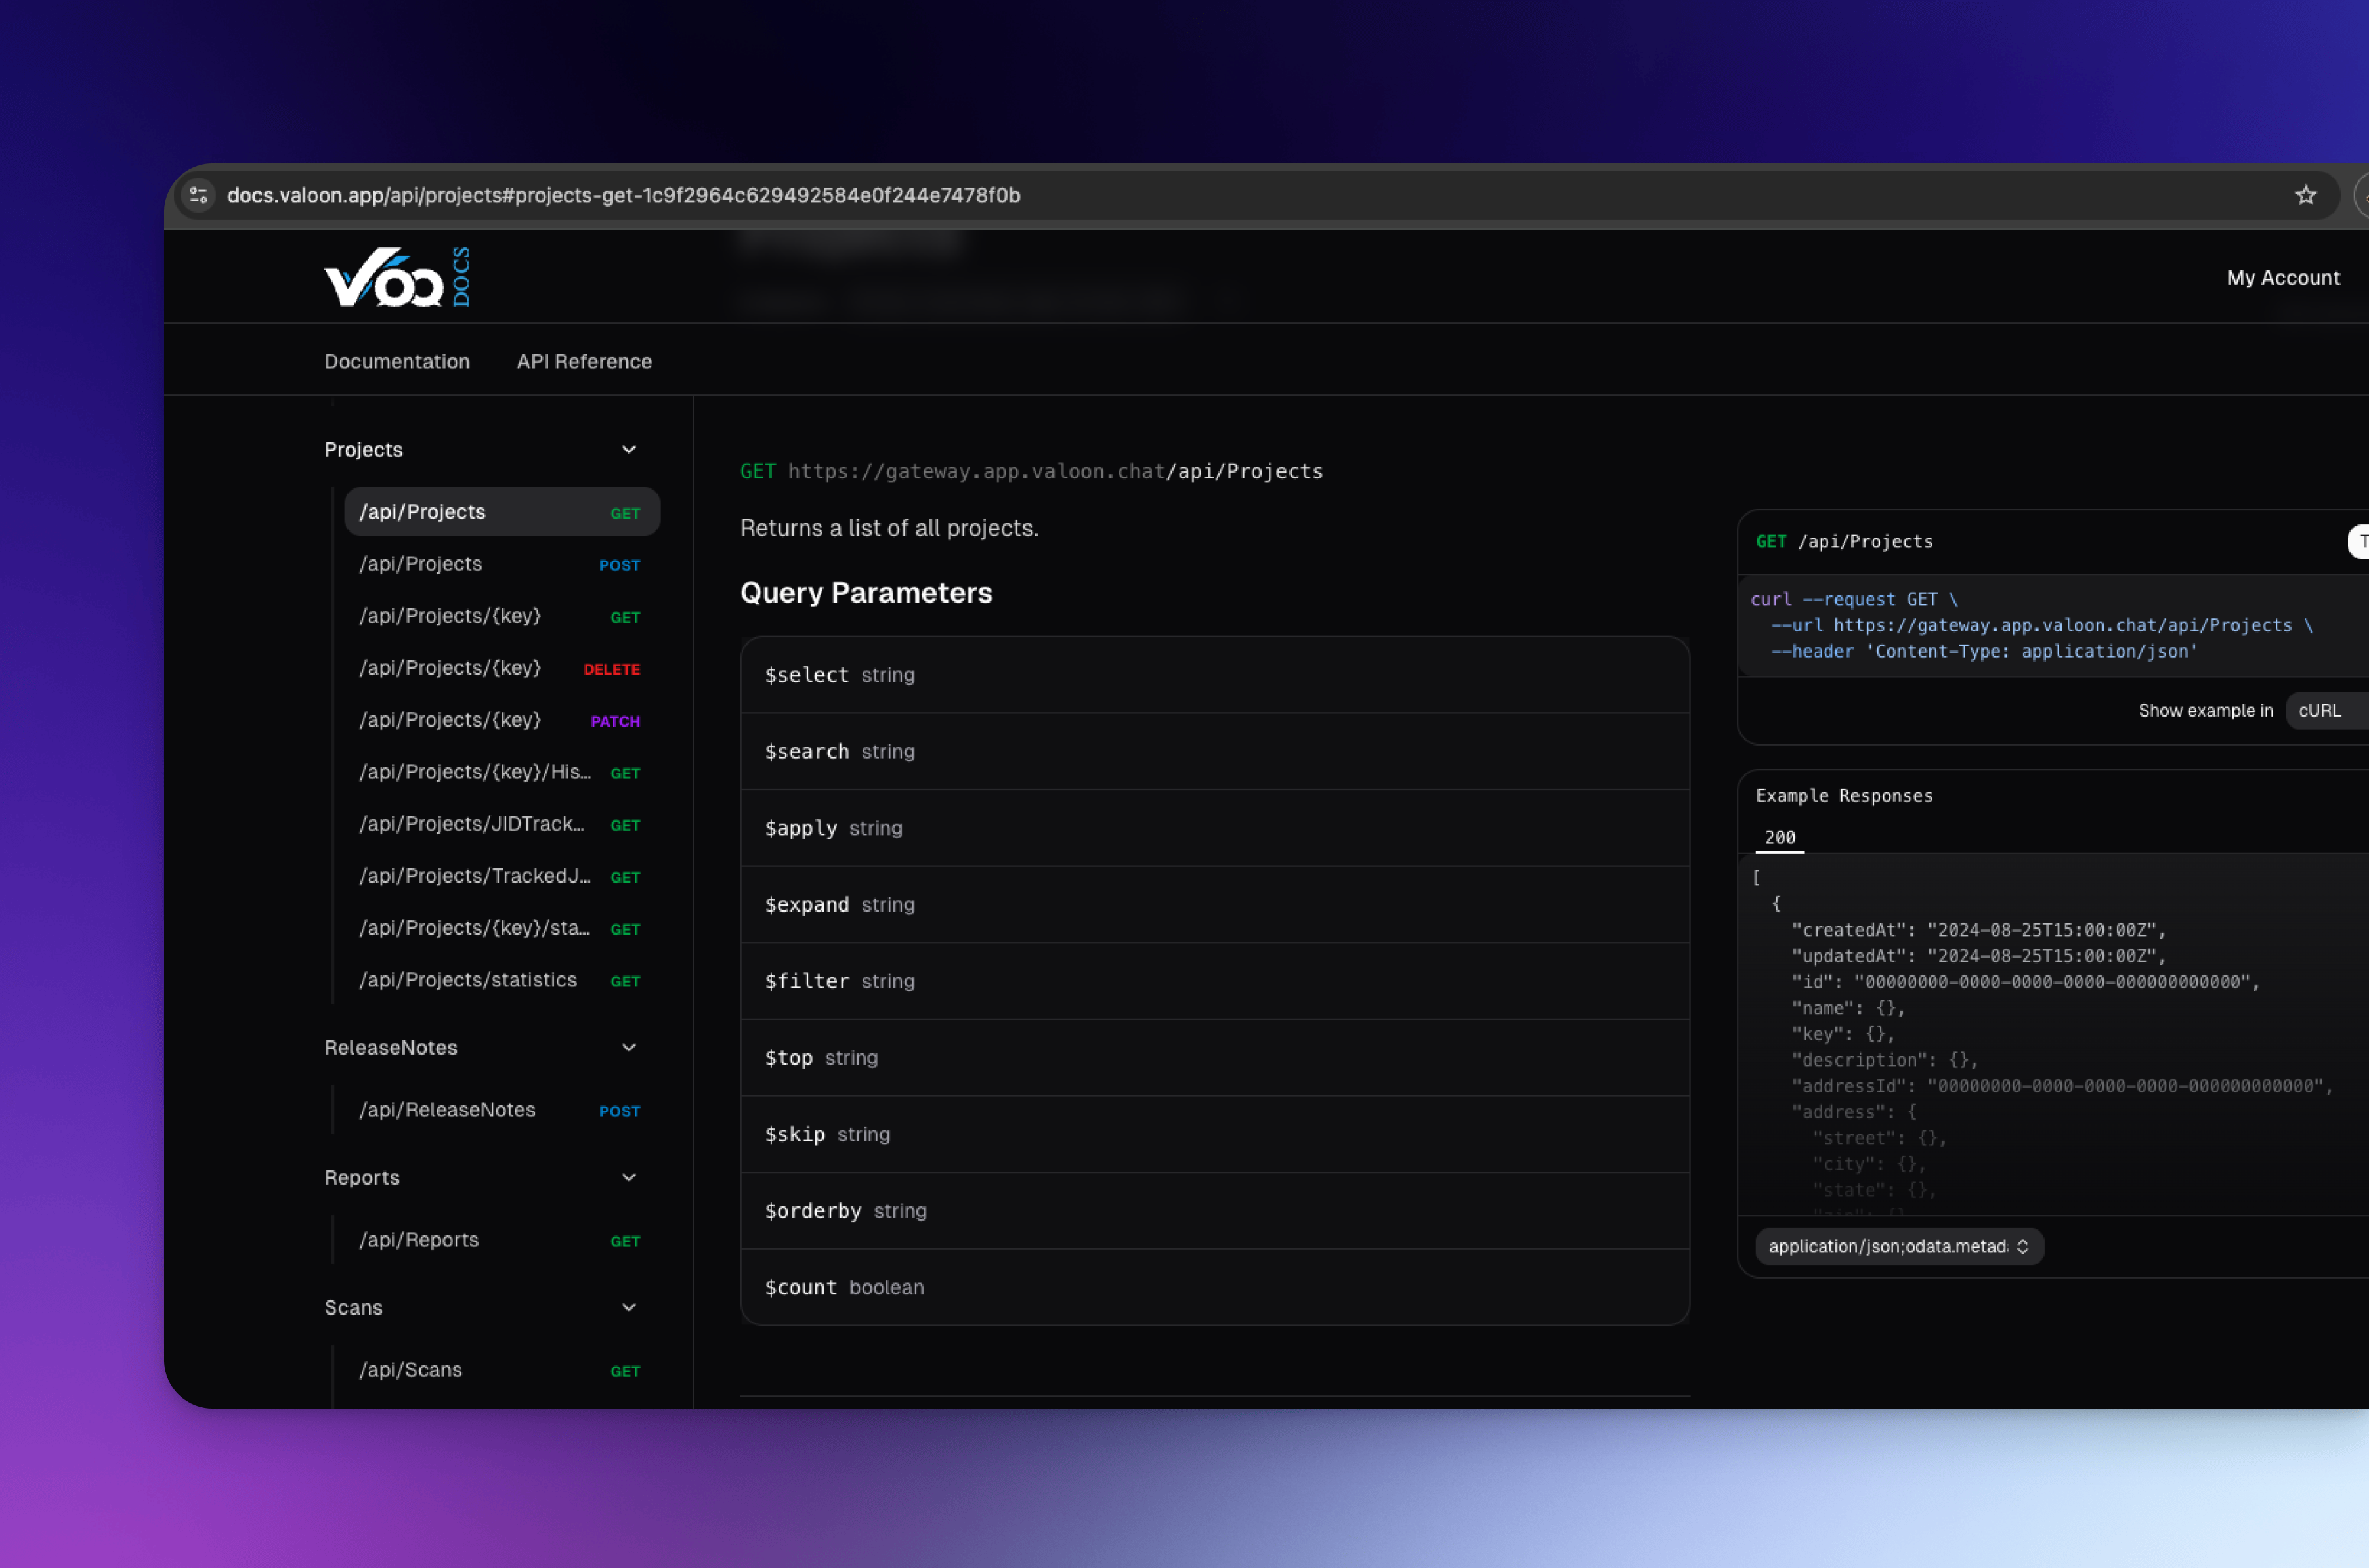
Task: Open the cURL example language dropdown
Action: tap(2325, 711)
